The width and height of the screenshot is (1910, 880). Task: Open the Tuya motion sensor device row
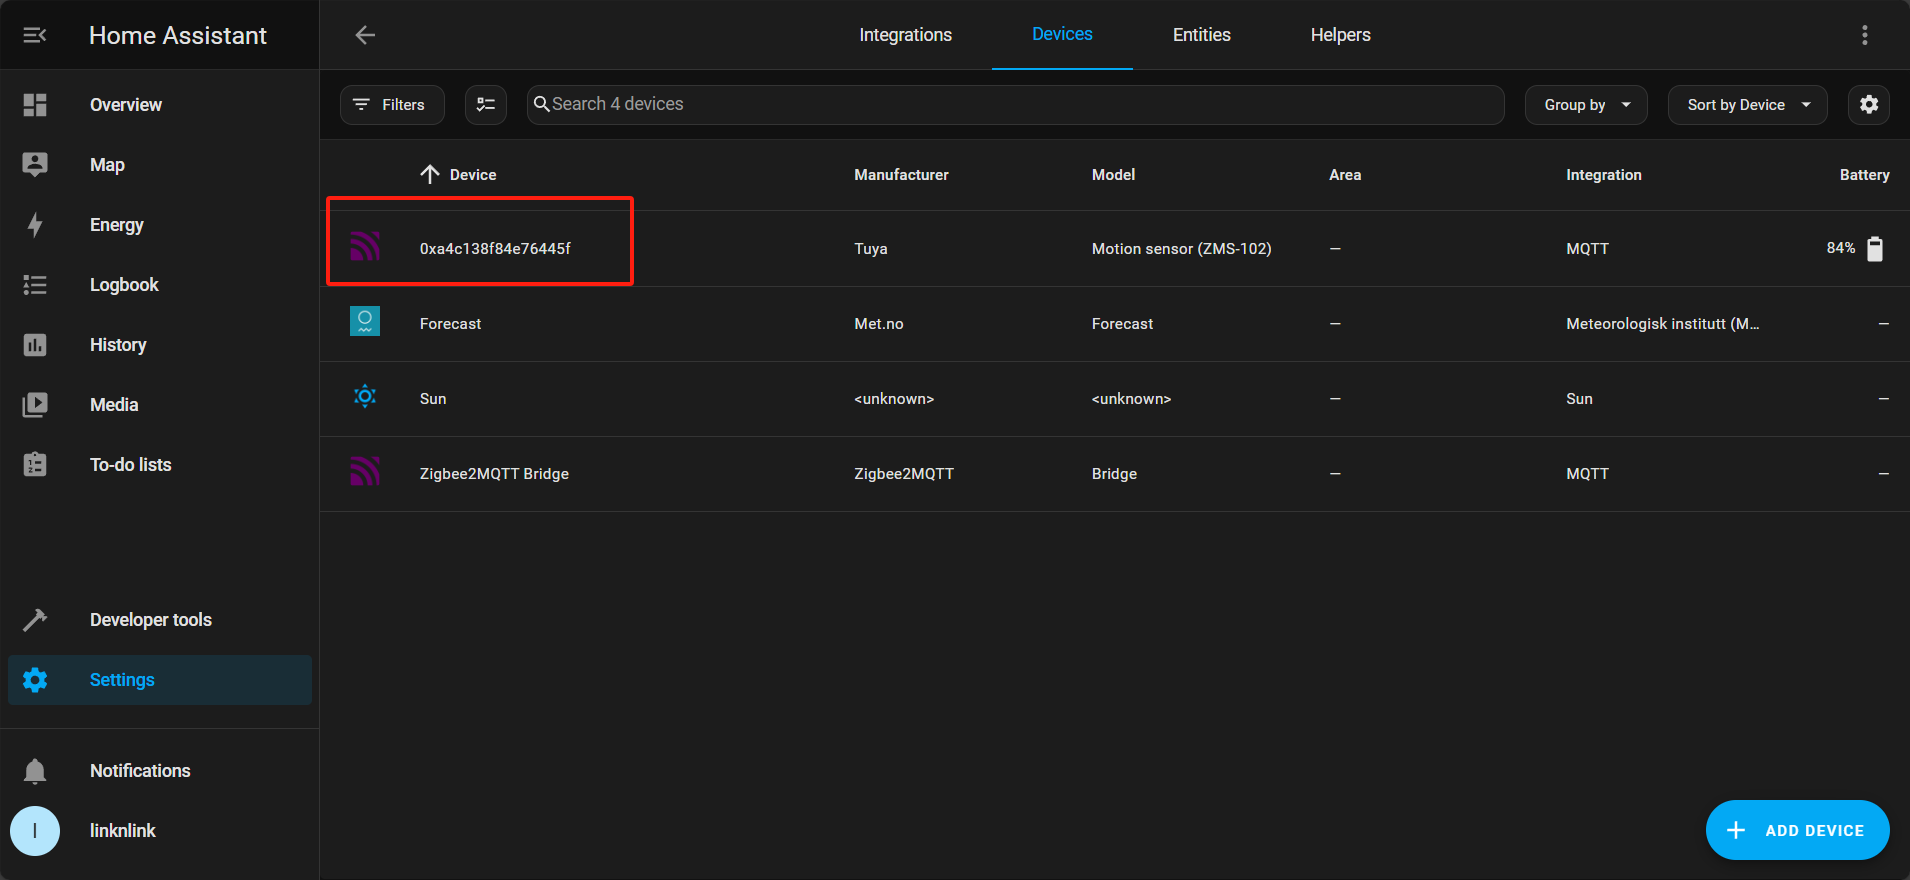pos(495,249)
